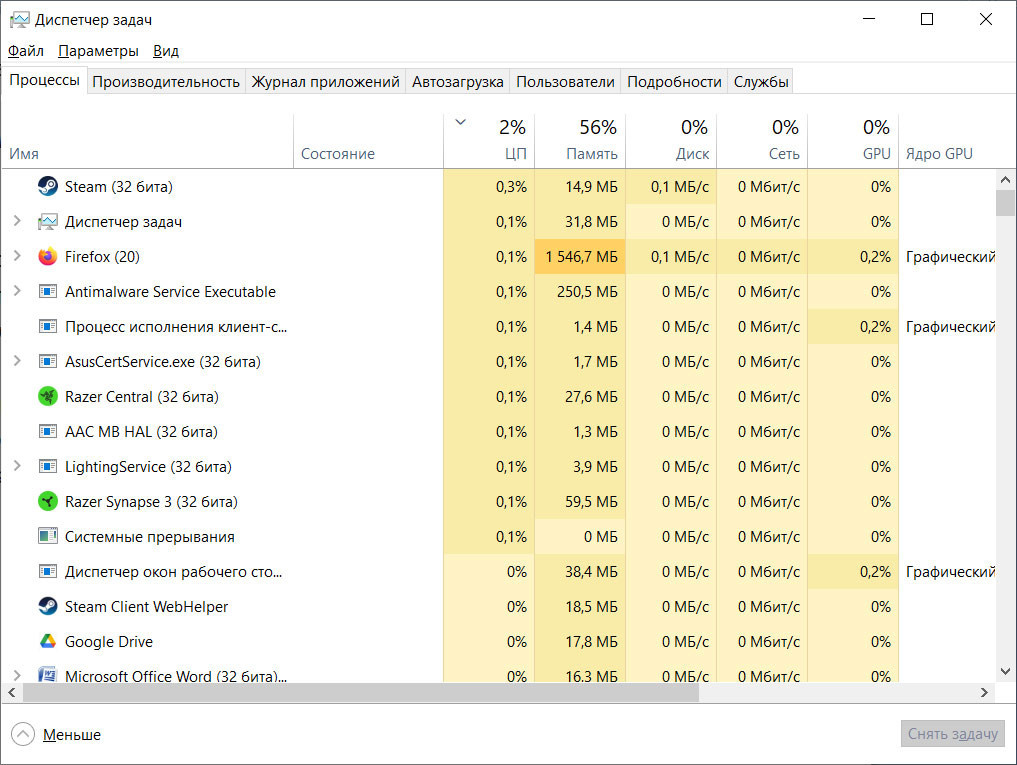Switch to the Производительность tab
Viewport: 1017px width, 765px height.
pyautogui.click(x=166, y=82)
